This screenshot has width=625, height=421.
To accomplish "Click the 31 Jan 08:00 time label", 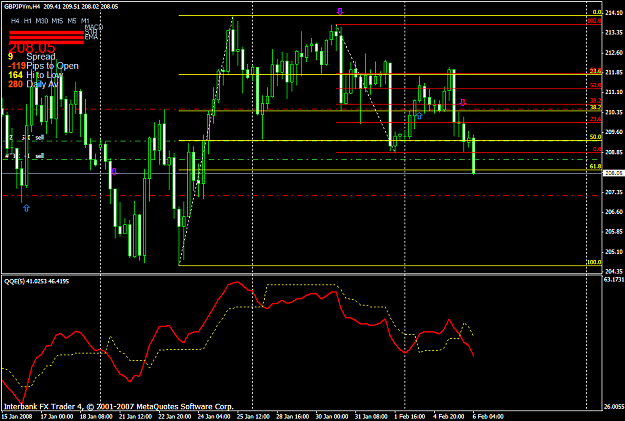I will click(371, 416).
